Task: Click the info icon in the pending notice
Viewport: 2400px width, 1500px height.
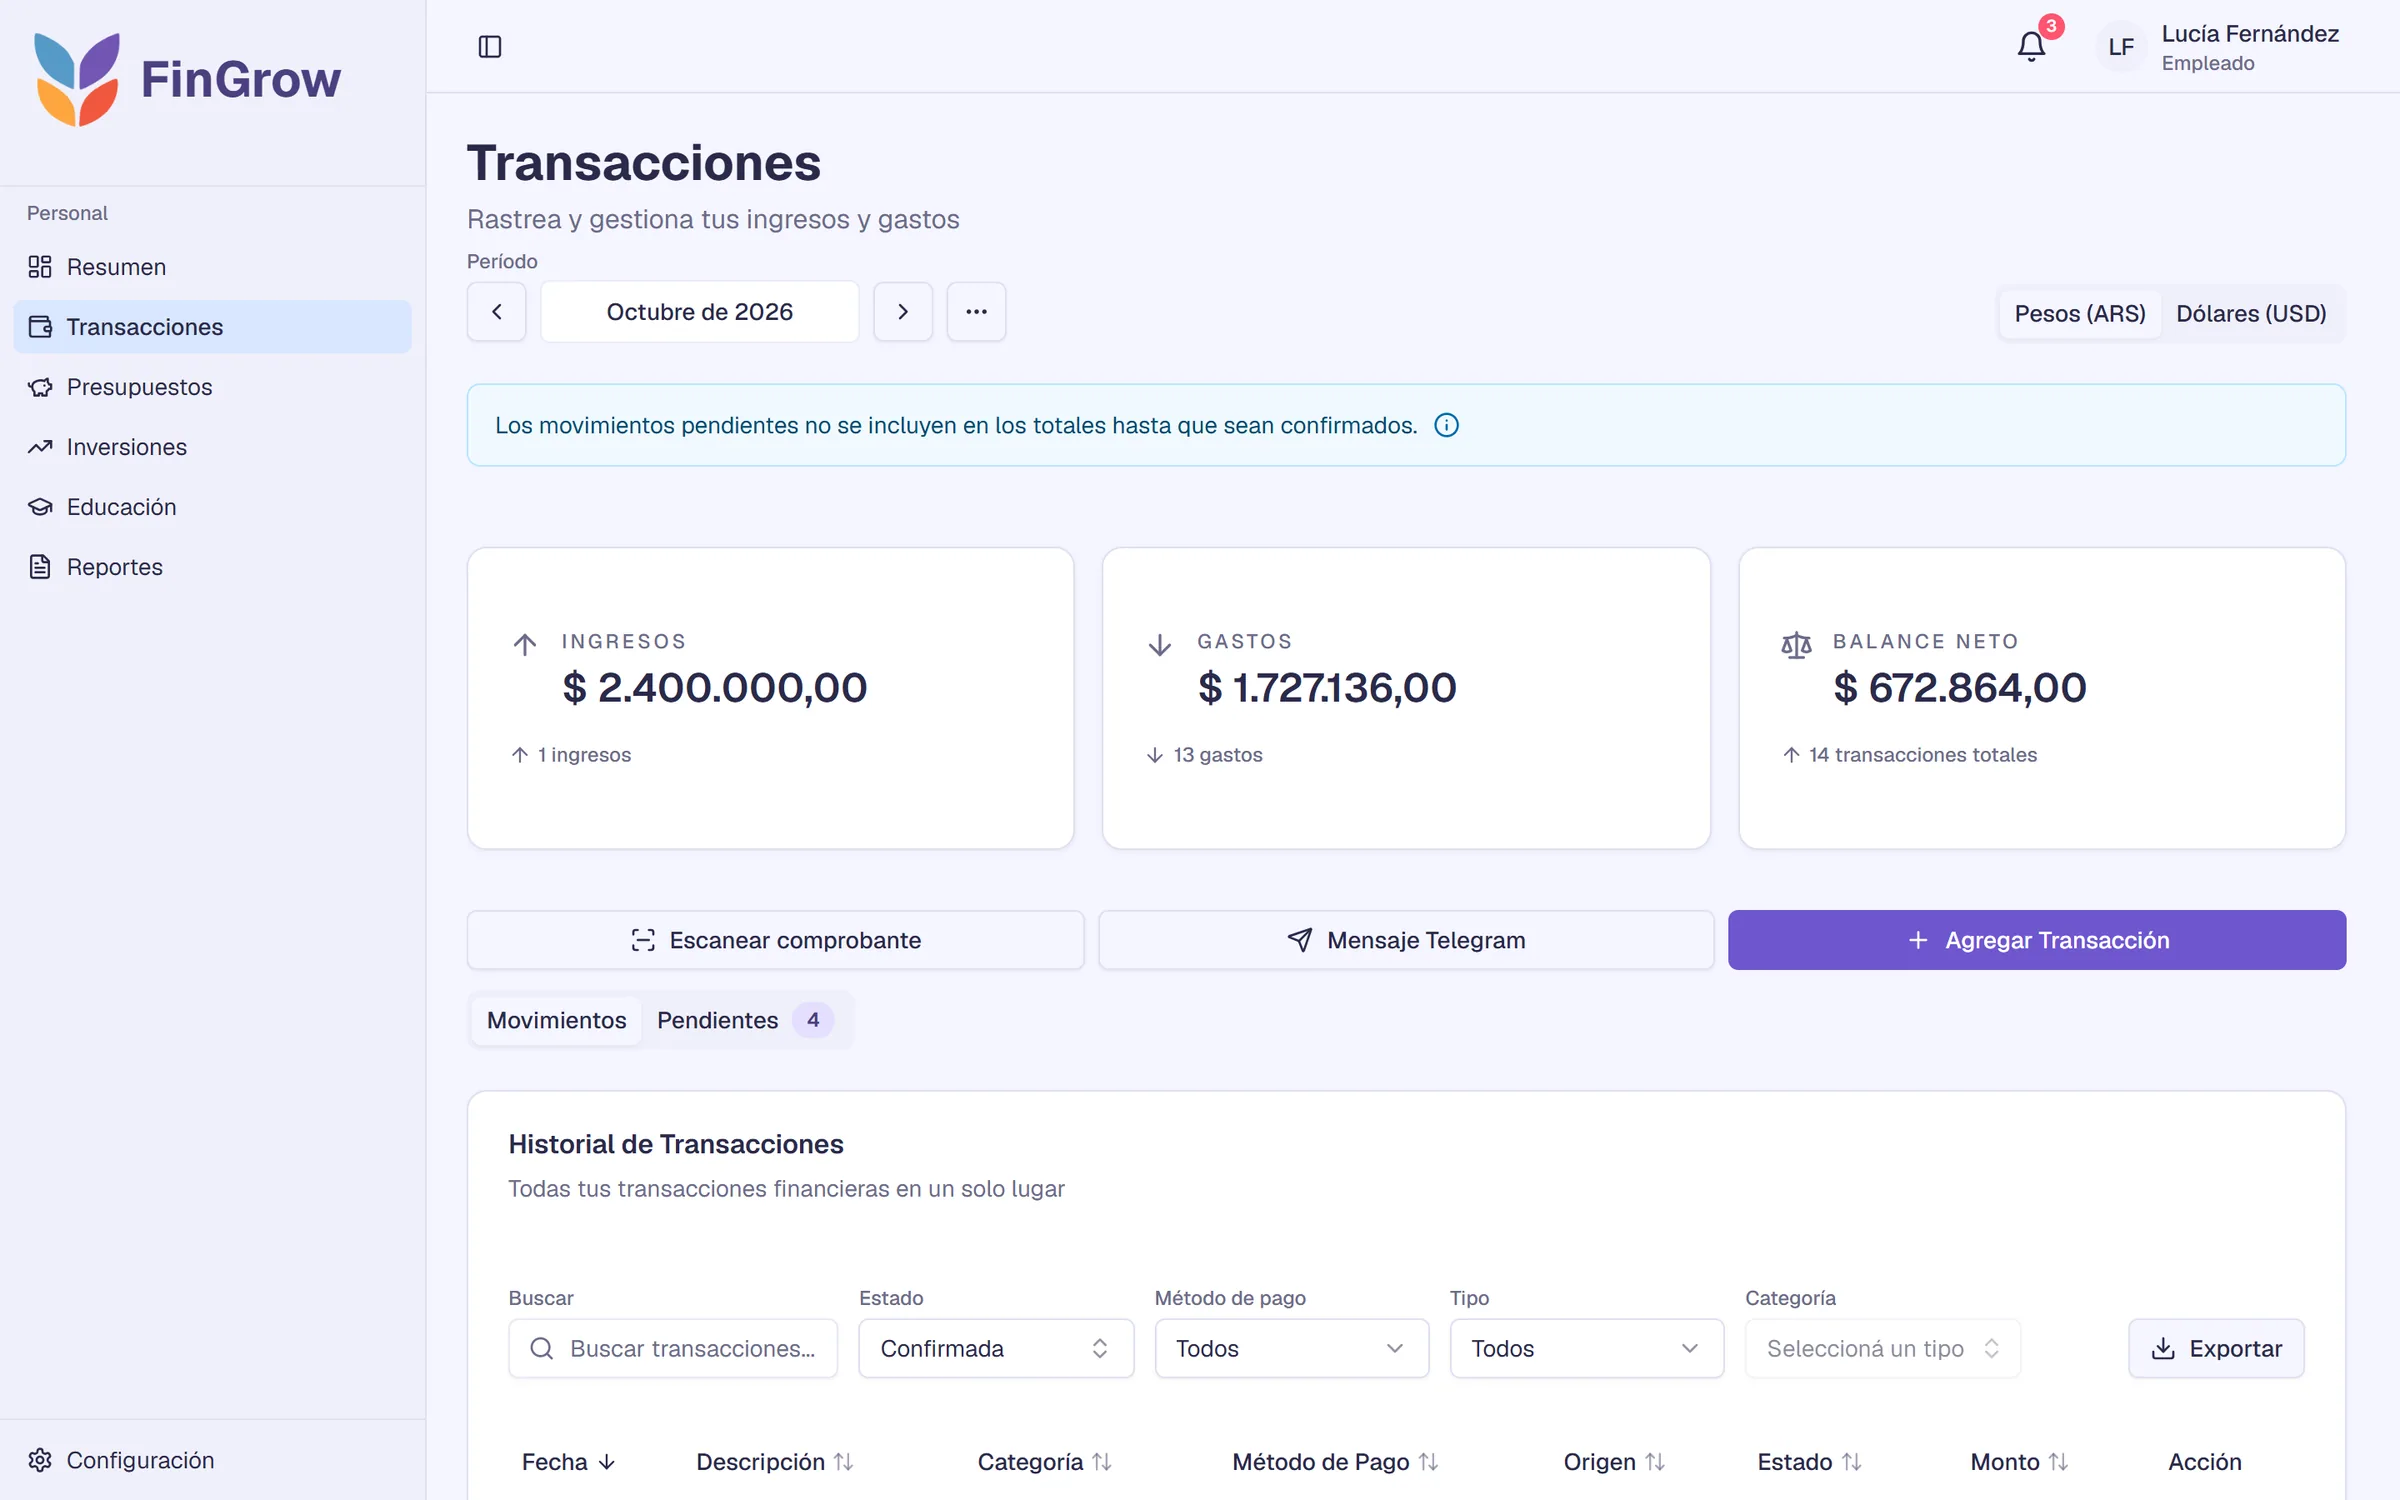Action: click(1446, 425)
